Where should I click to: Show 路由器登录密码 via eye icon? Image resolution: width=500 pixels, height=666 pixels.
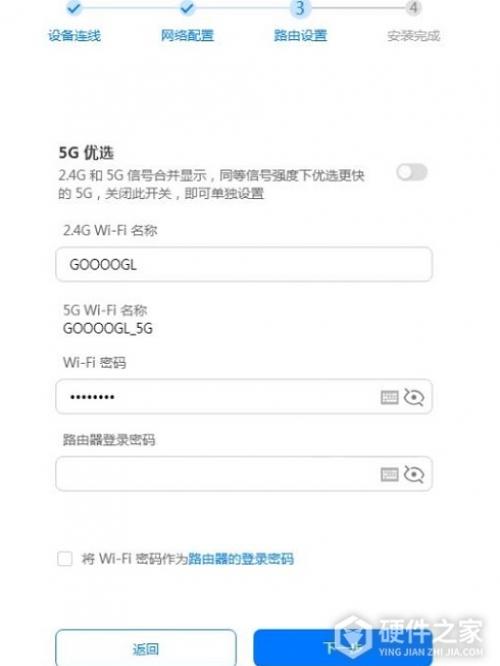[414, 474]
